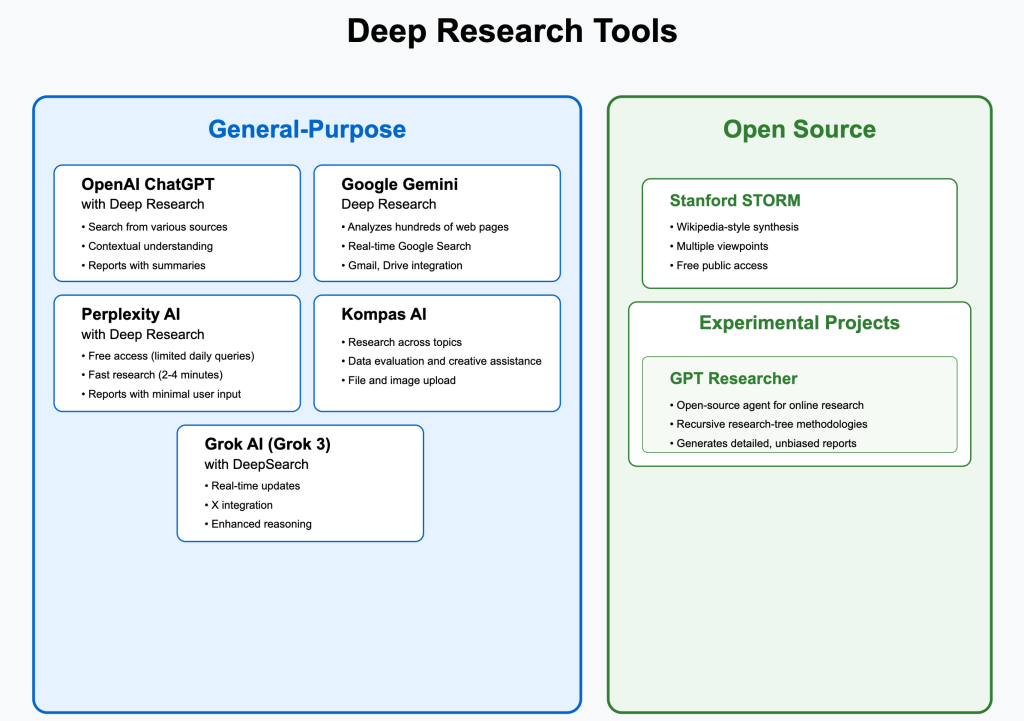Open the Grok AI (Grok 3) card
Screen dimensions: 1024x721
coord(300,483)
